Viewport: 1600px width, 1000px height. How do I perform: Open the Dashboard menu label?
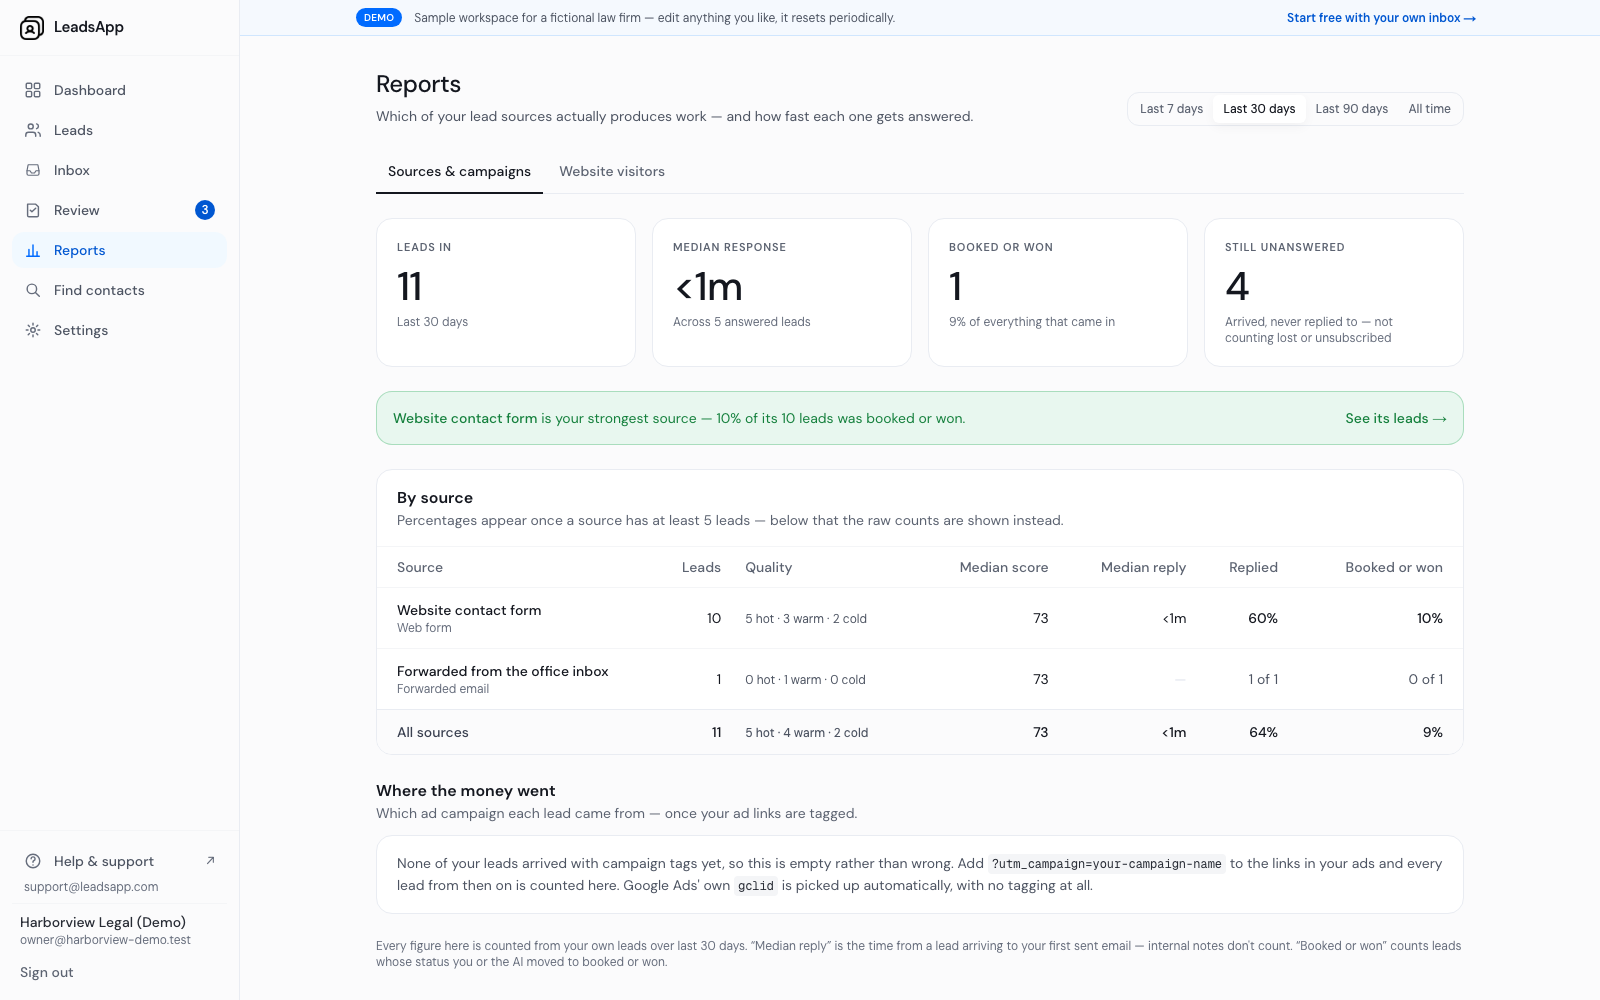click(x=90, y=90)
